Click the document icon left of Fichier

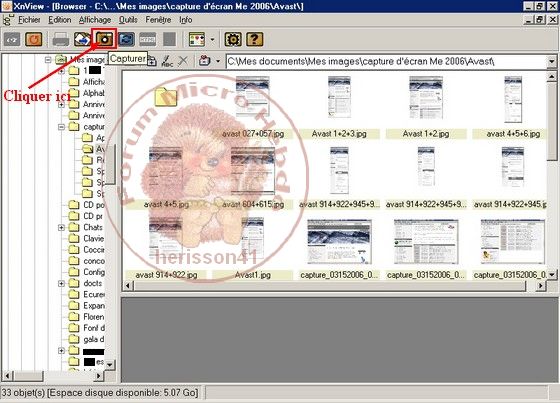tap(8, 20)
